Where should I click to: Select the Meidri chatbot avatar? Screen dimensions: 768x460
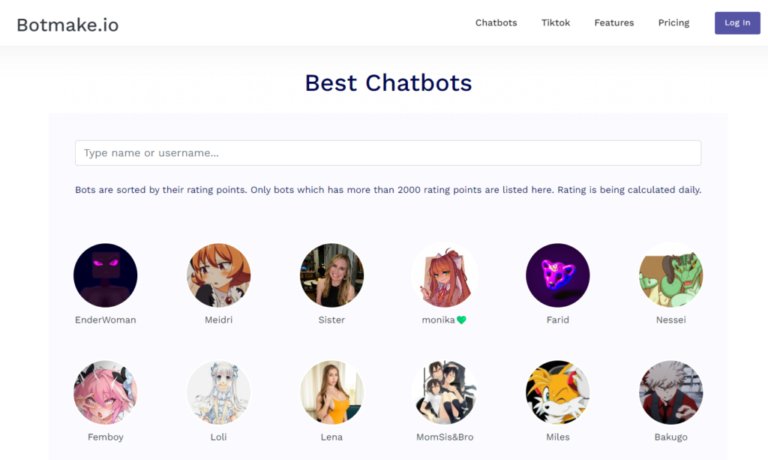218,275
